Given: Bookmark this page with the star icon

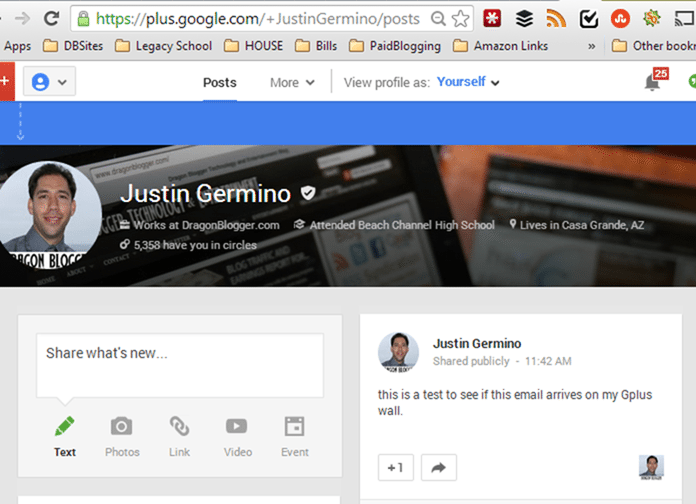Looking at the screenshot, I should coord(460,19).
